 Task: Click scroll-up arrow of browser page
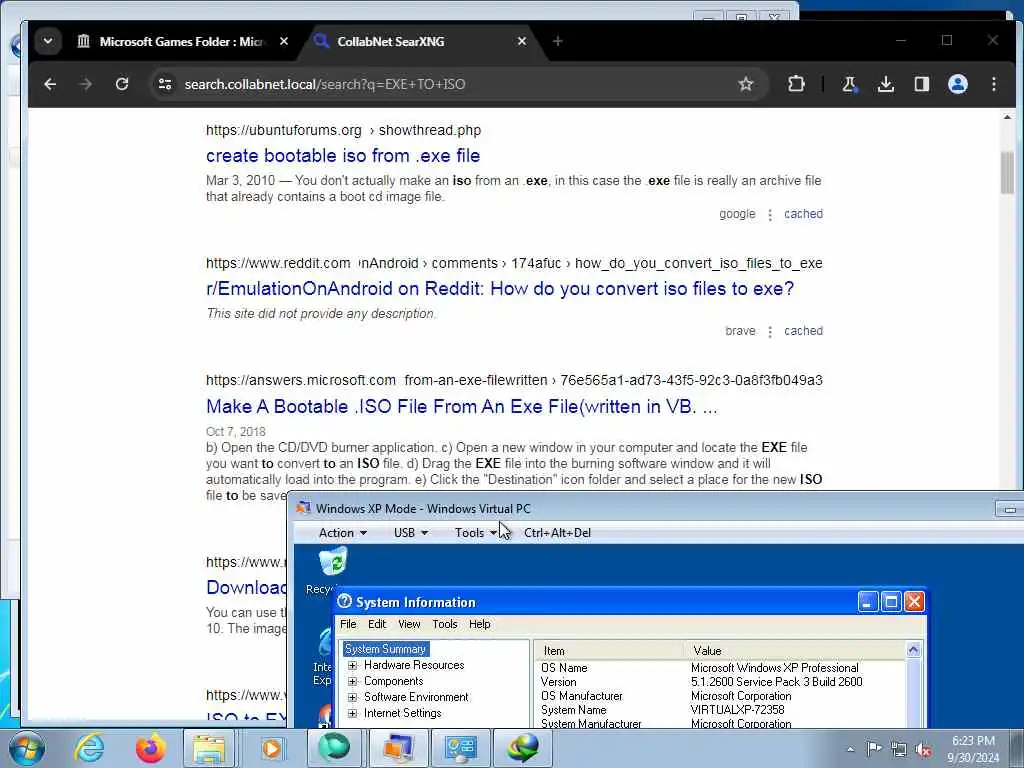[x=1006, y=118]
